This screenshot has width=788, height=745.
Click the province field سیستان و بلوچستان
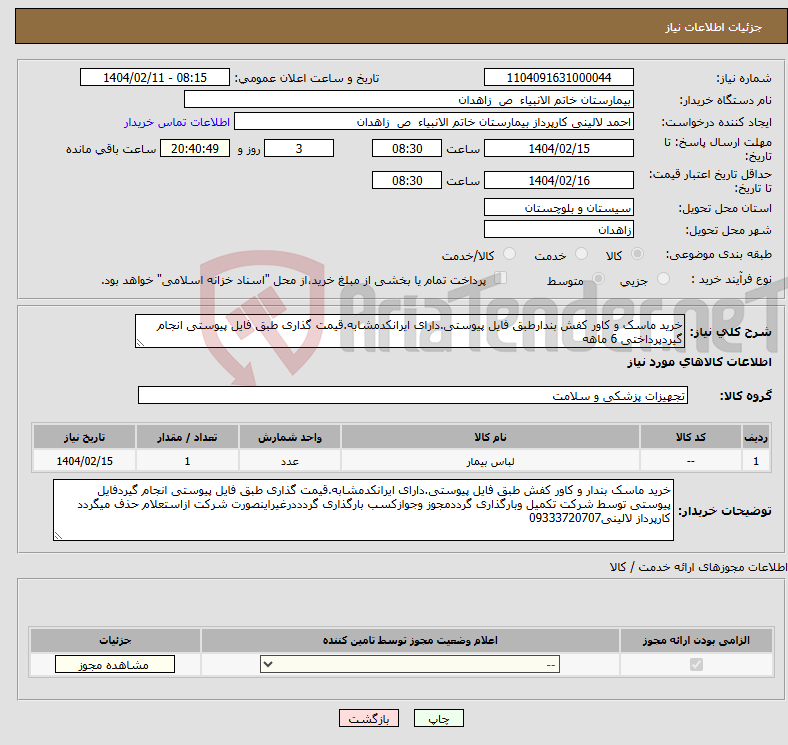558,208
